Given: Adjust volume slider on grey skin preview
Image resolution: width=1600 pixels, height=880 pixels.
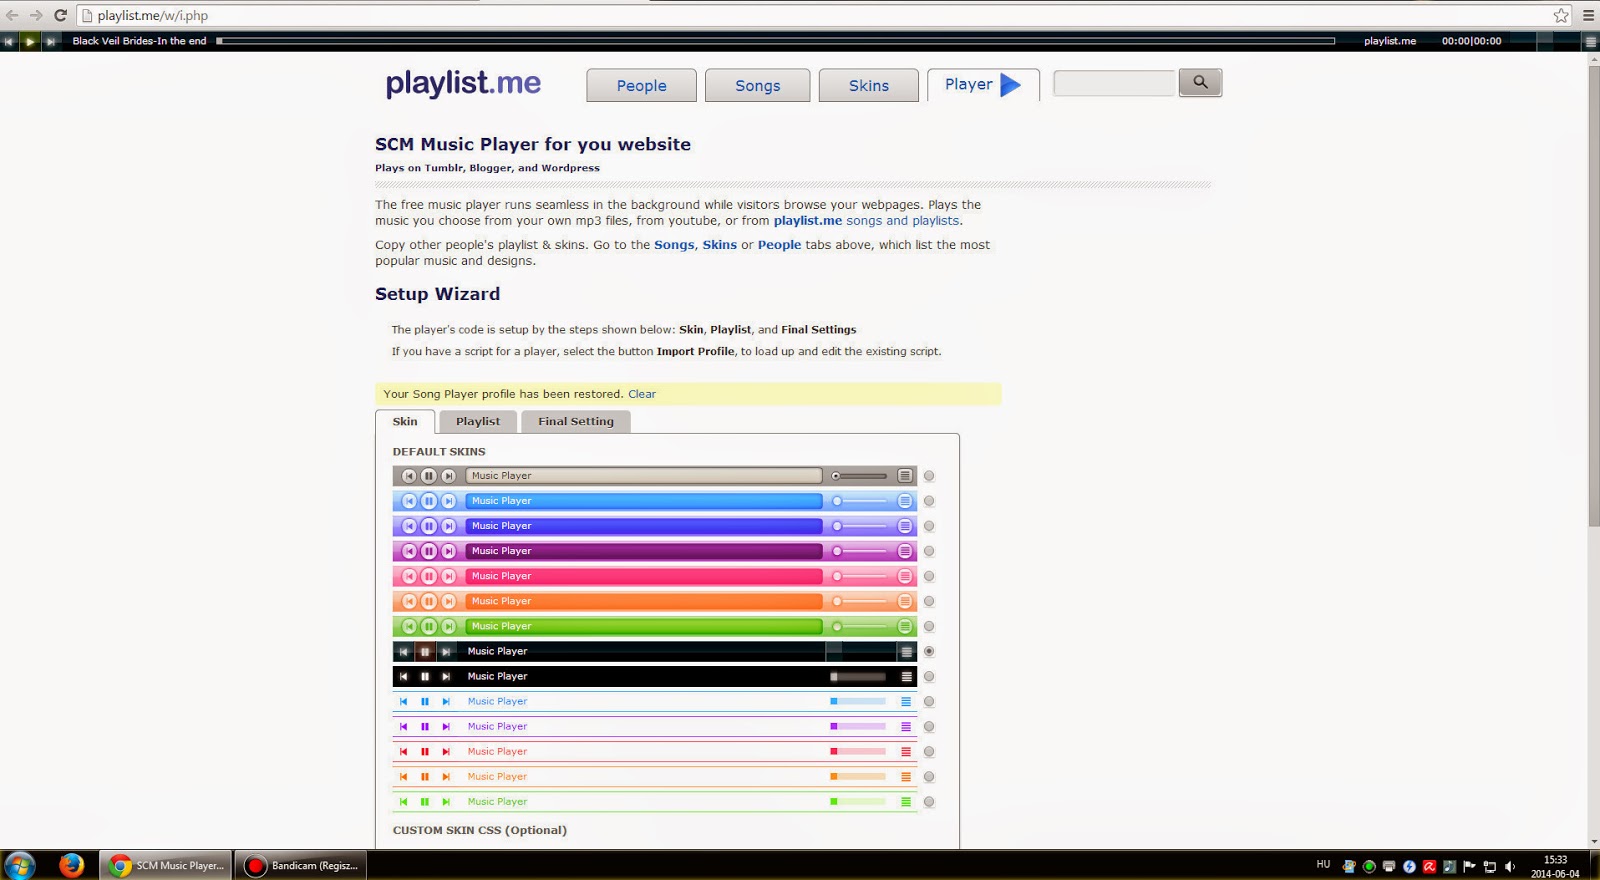Looking at the screenshot, I should pyautogui.click(x=859, y=476).
